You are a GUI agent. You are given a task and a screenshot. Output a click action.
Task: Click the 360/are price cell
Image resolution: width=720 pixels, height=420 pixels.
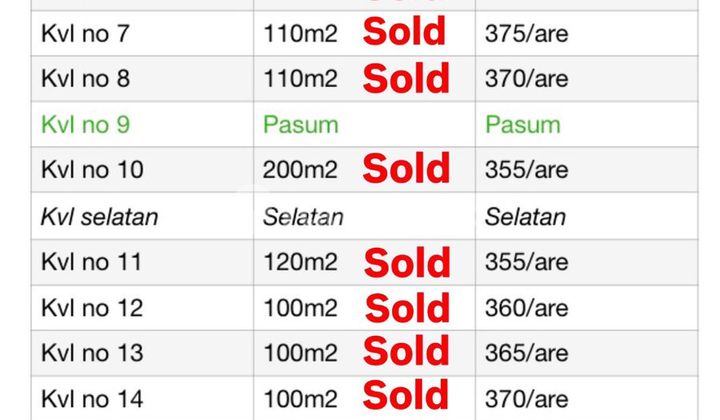pos(526,308)
